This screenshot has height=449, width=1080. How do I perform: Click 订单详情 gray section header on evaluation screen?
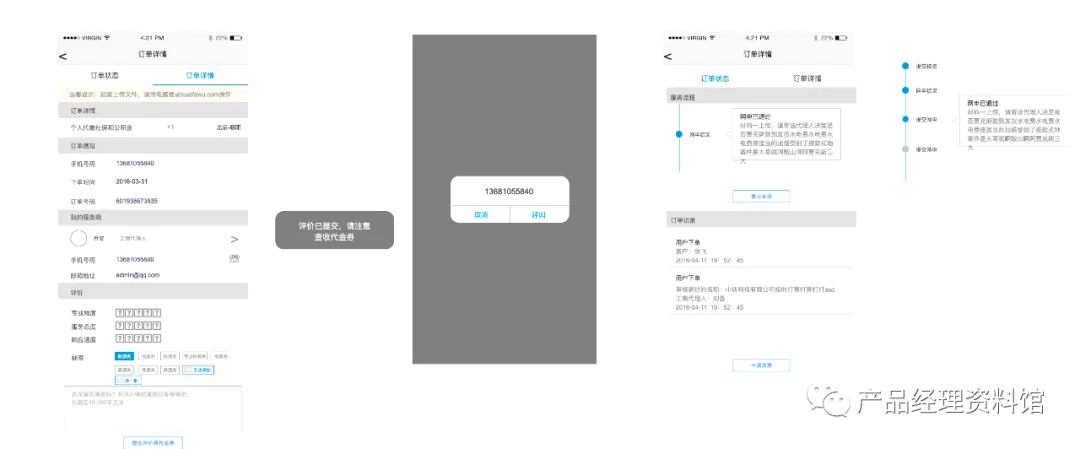153,110
